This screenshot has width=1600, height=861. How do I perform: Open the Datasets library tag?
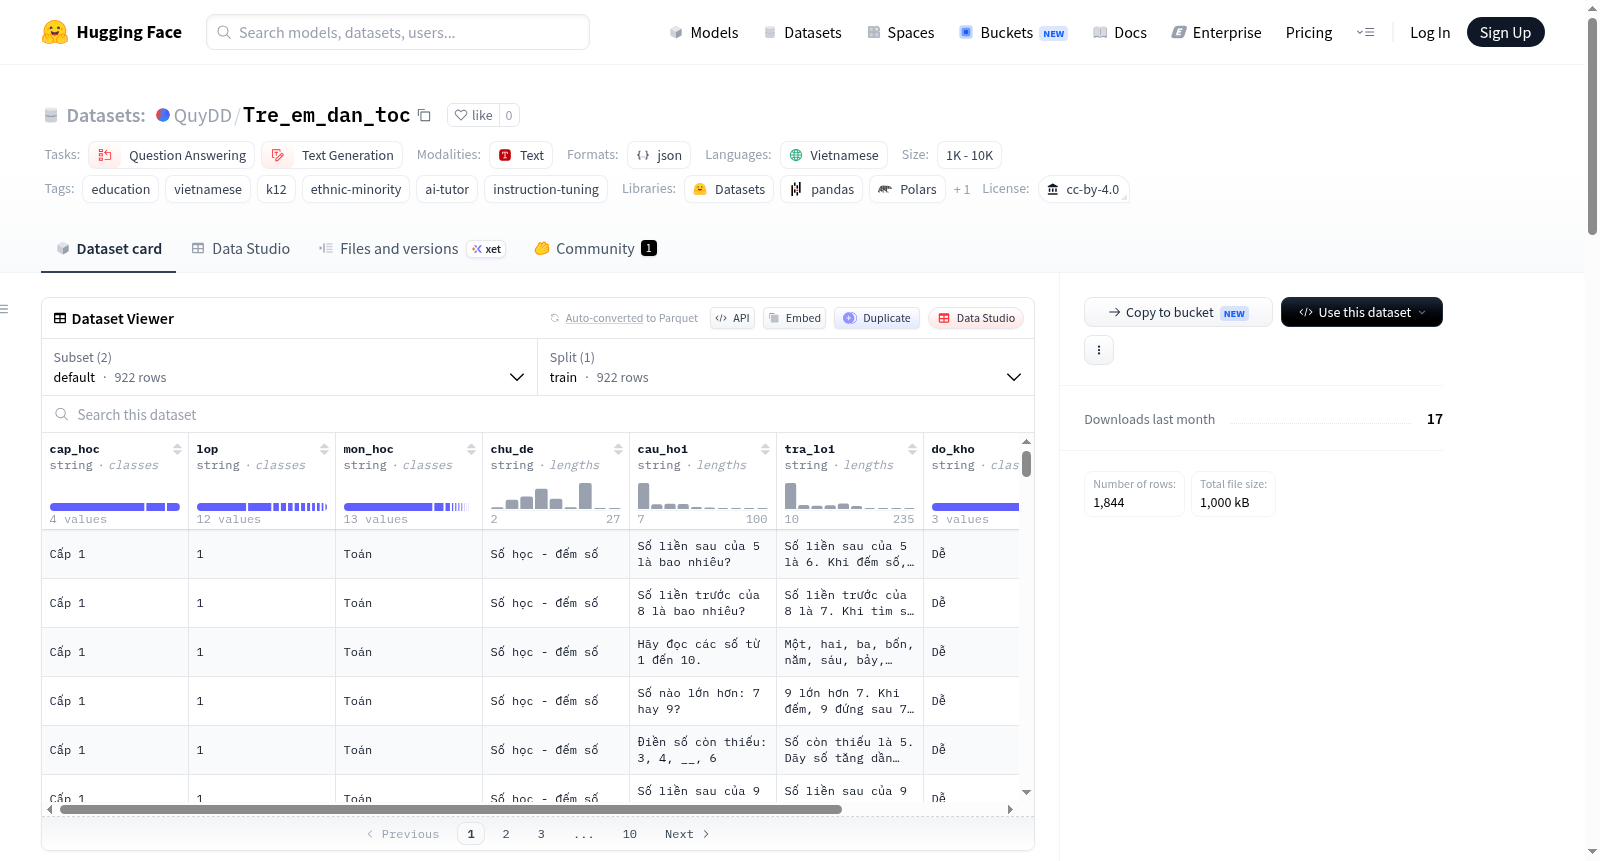(x=729, y=189)
